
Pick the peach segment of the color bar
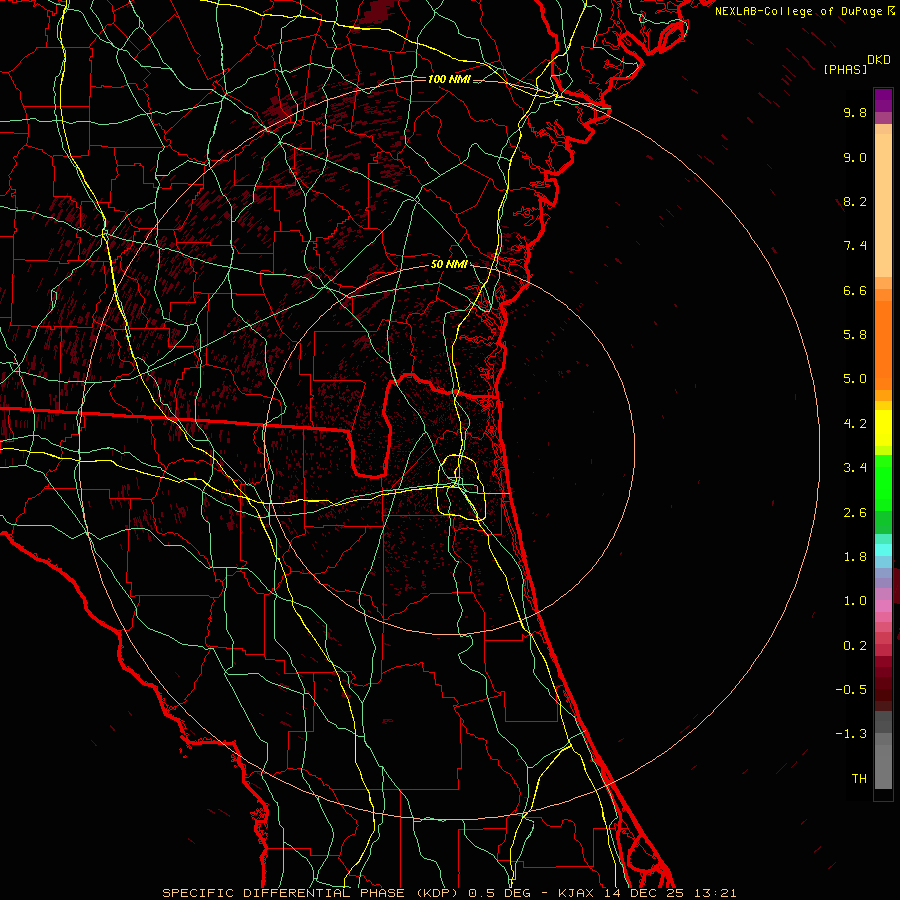point(883,205)
